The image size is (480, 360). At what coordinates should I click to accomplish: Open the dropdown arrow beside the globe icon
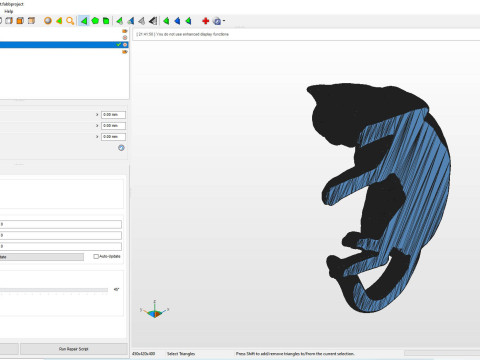pos(224,21)
